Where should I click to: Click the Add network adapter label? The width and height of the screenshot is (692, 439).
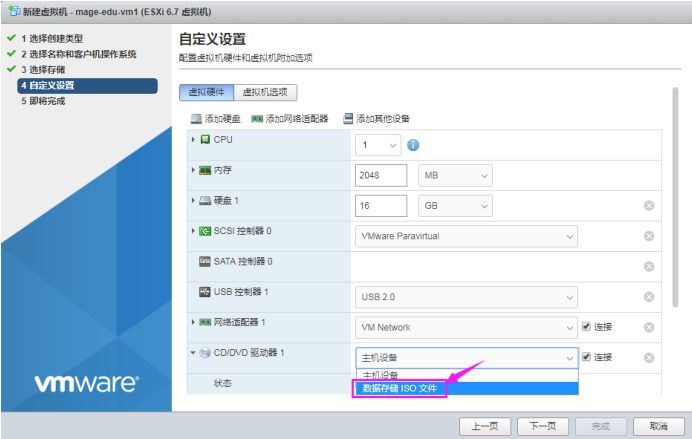point(297,119)
